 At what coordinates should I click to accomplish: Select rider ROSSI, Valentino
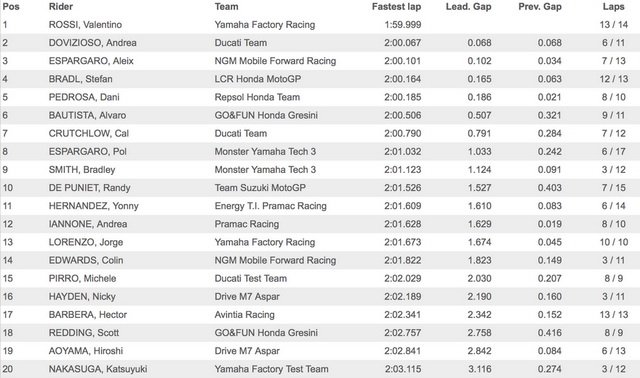pos(85,24)
